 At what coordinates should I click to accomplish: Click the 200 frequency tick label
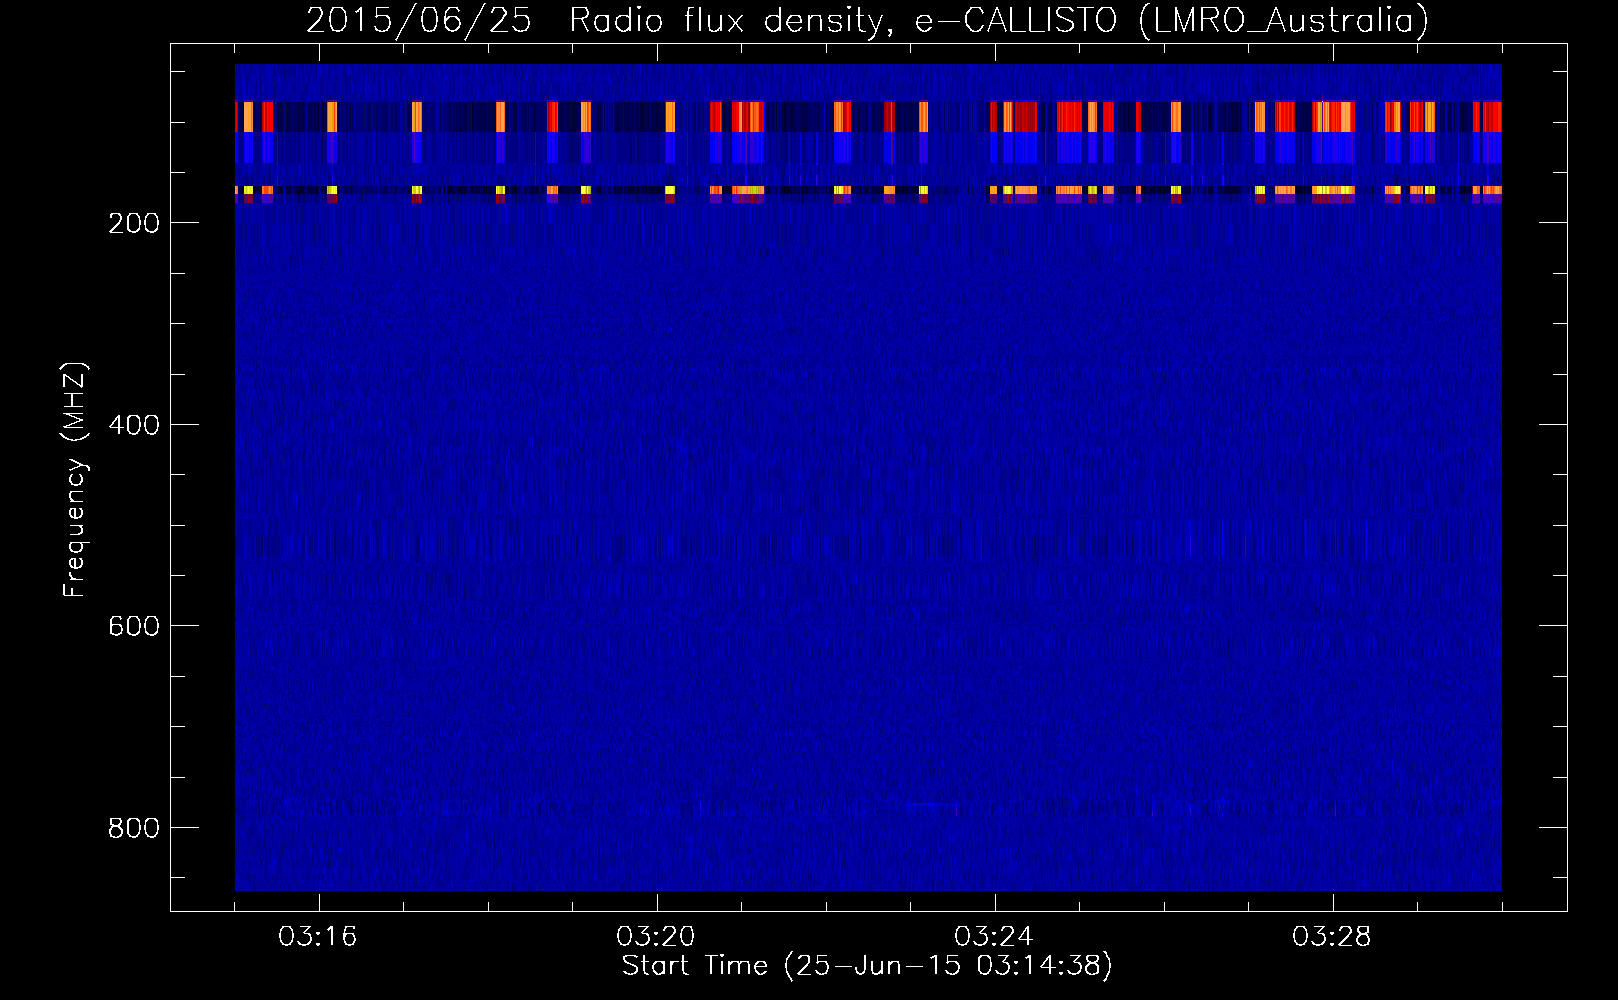pyautogui.click(x=134, y=223)
